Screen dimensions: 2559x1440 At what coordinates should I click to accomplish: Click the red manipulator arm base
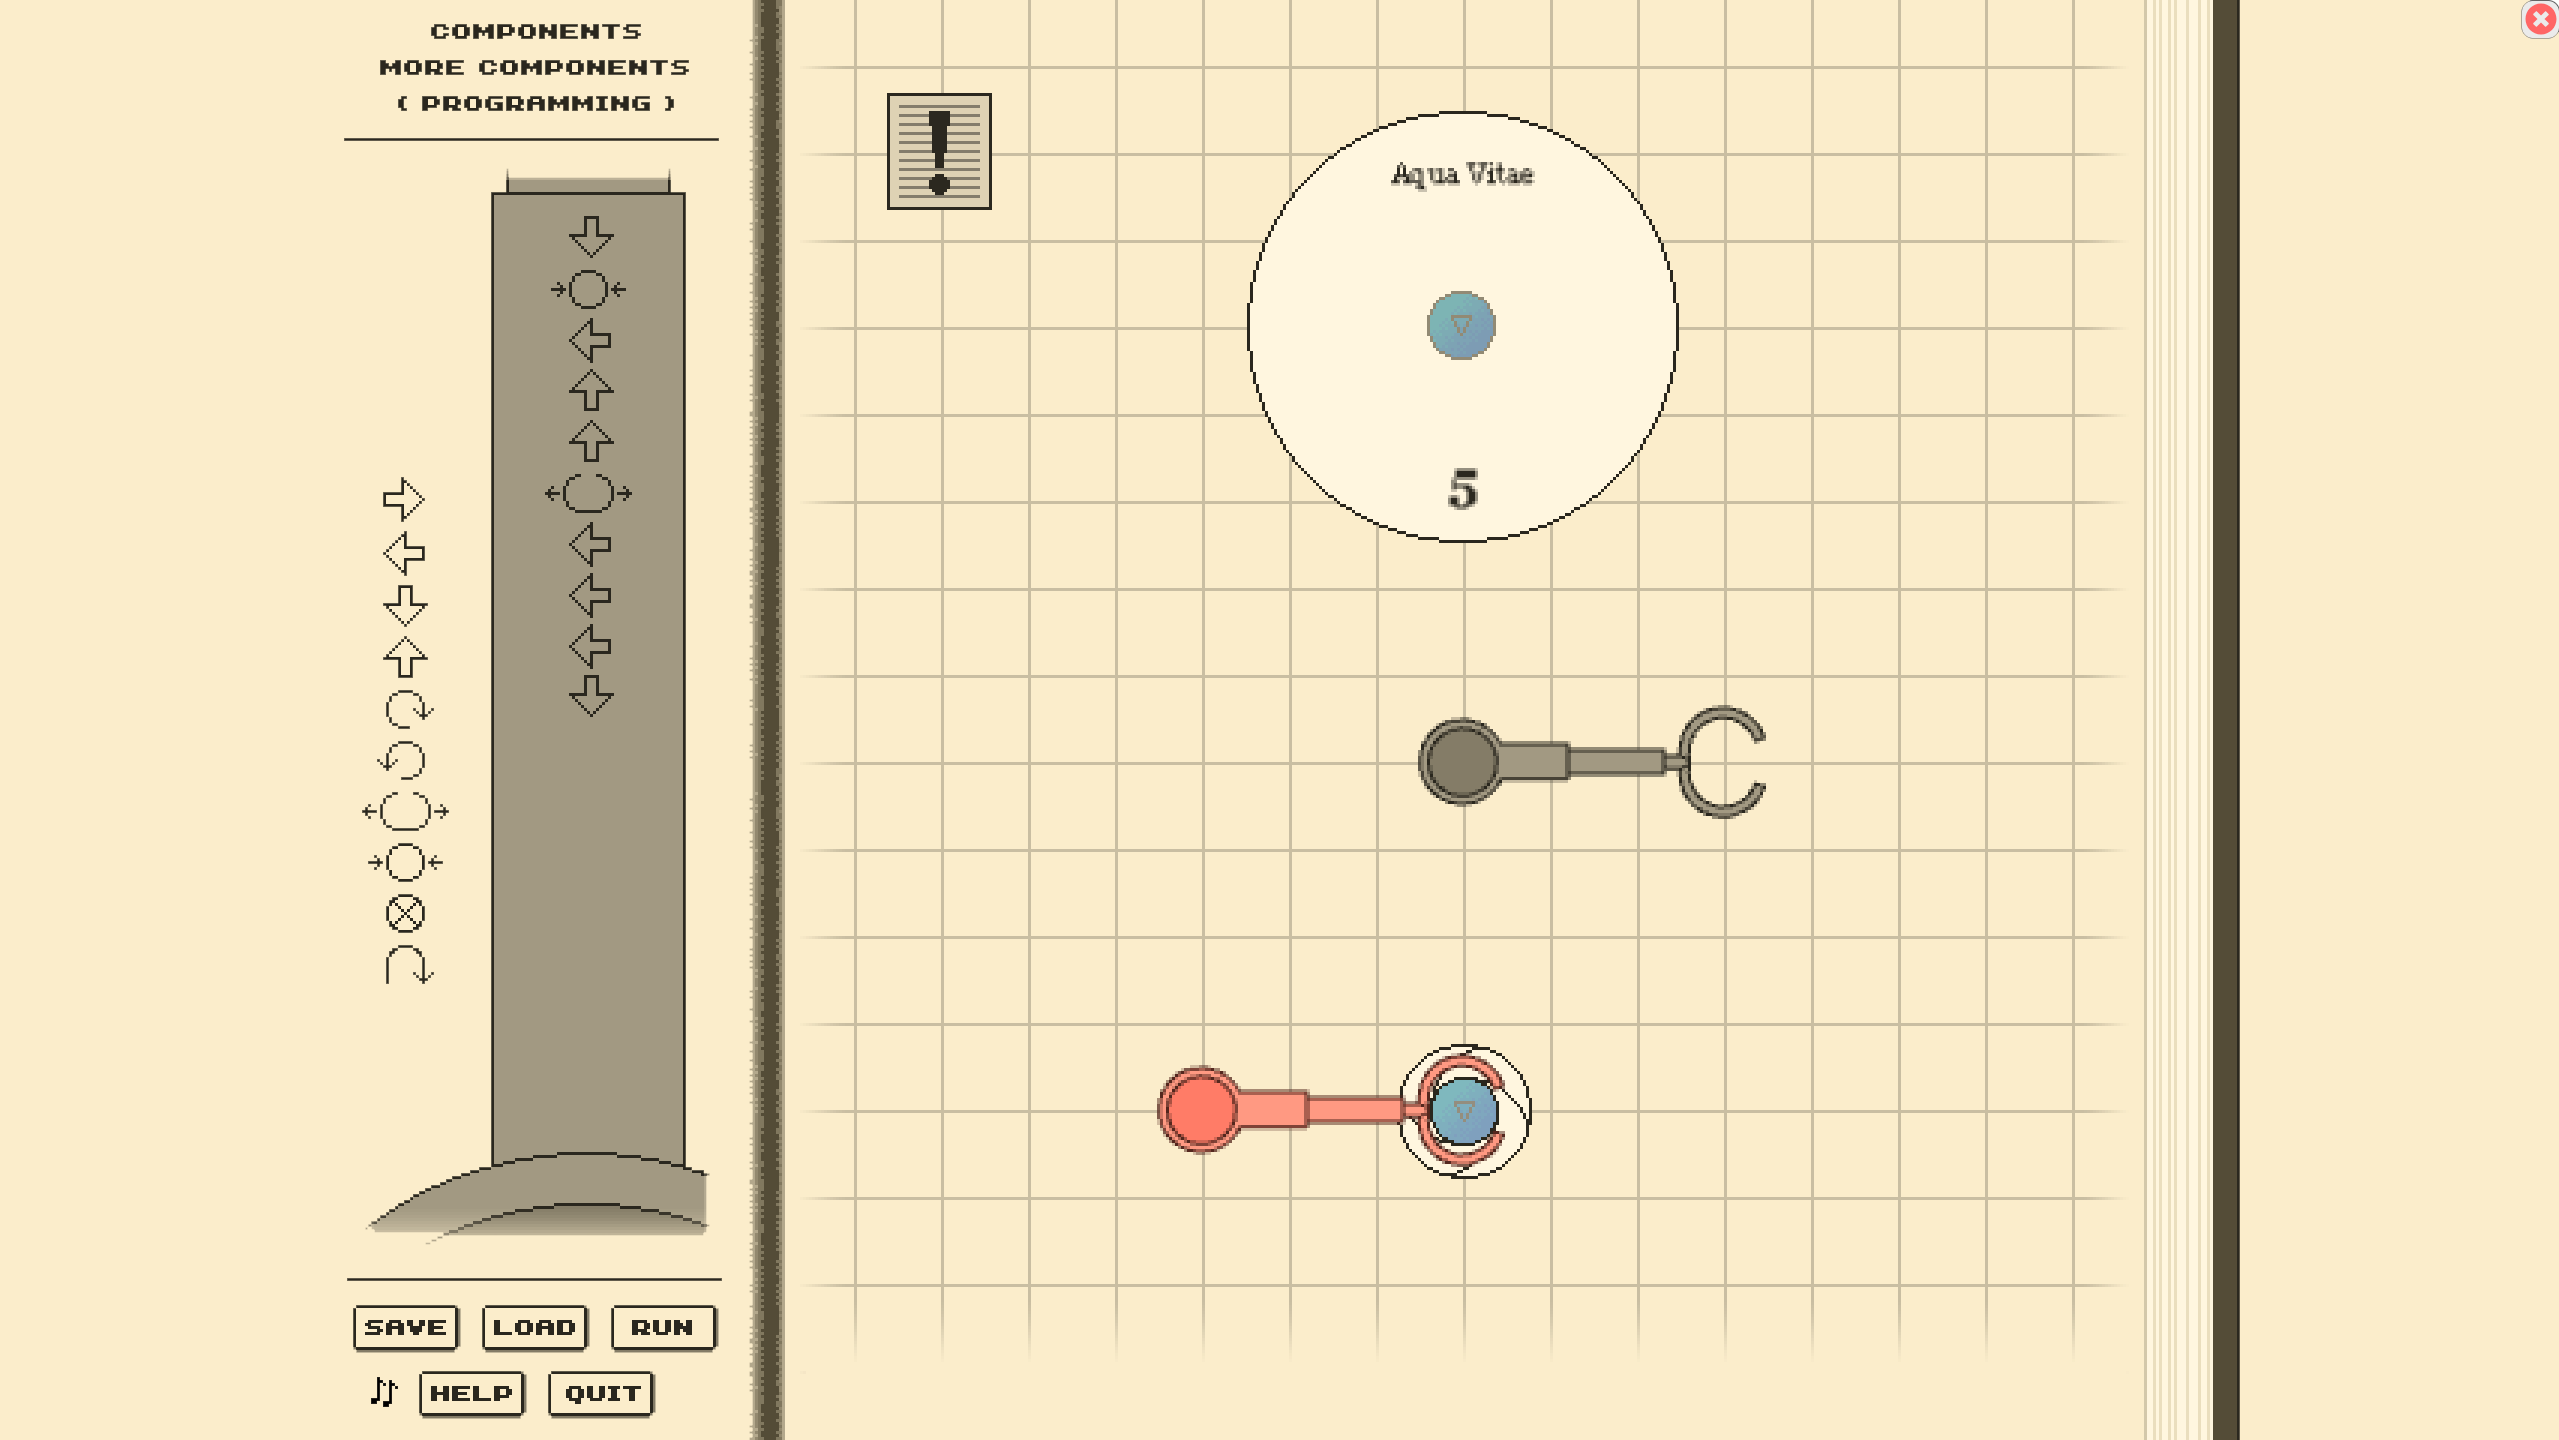[1199, 1110]
